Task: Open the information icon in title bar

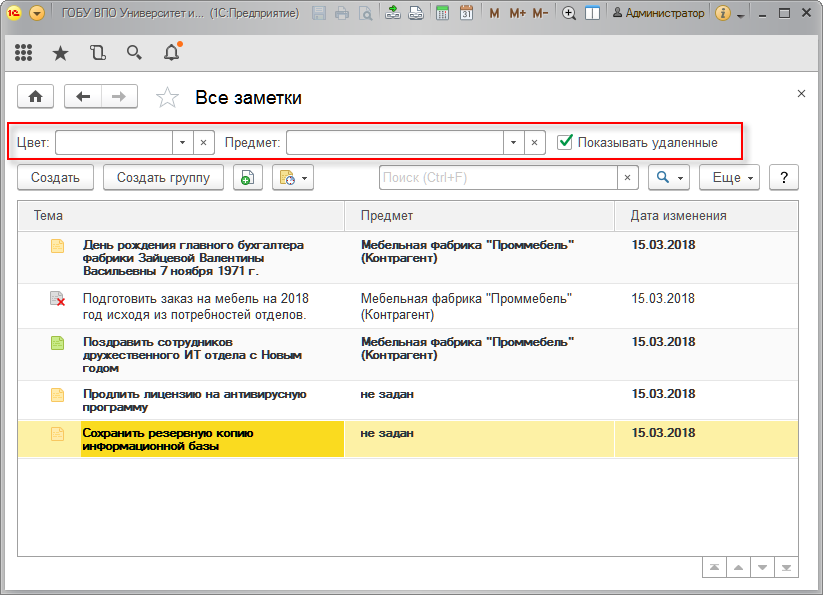Action: [723, 13]
